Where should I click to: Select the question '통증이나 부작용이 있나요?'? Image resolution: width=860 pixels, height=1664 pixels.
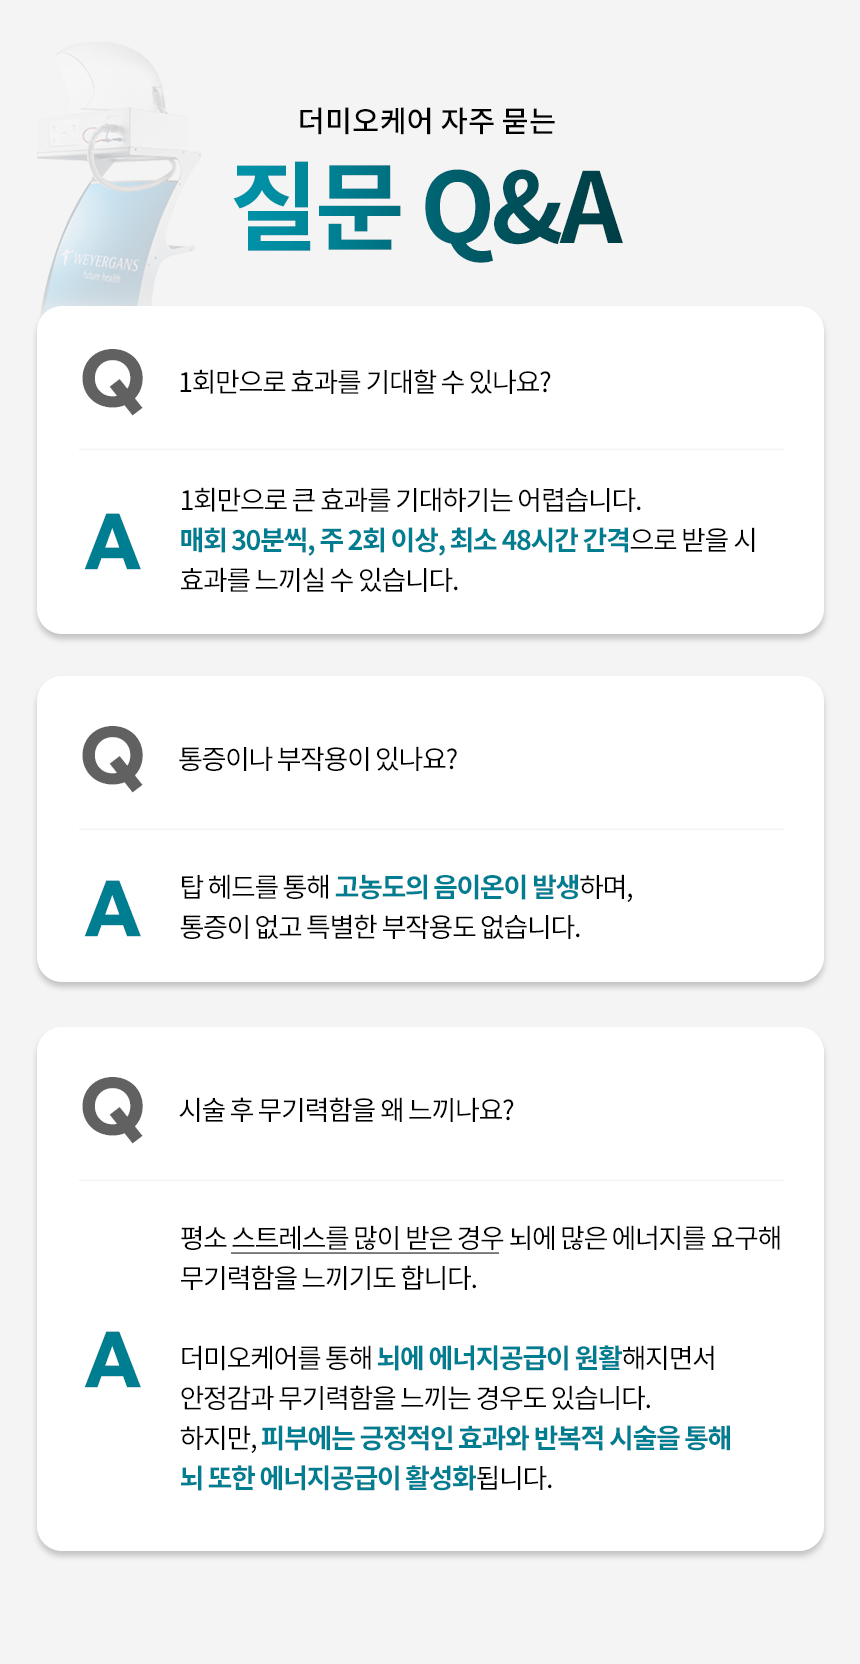(318, 759)
